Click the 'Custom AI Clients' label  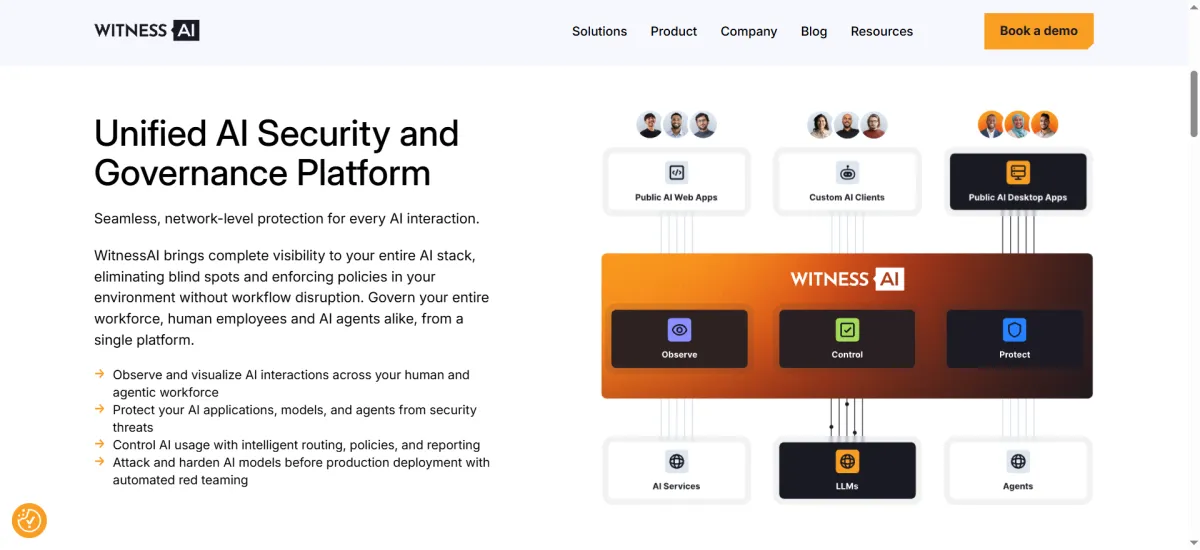[x=847, y=197]
